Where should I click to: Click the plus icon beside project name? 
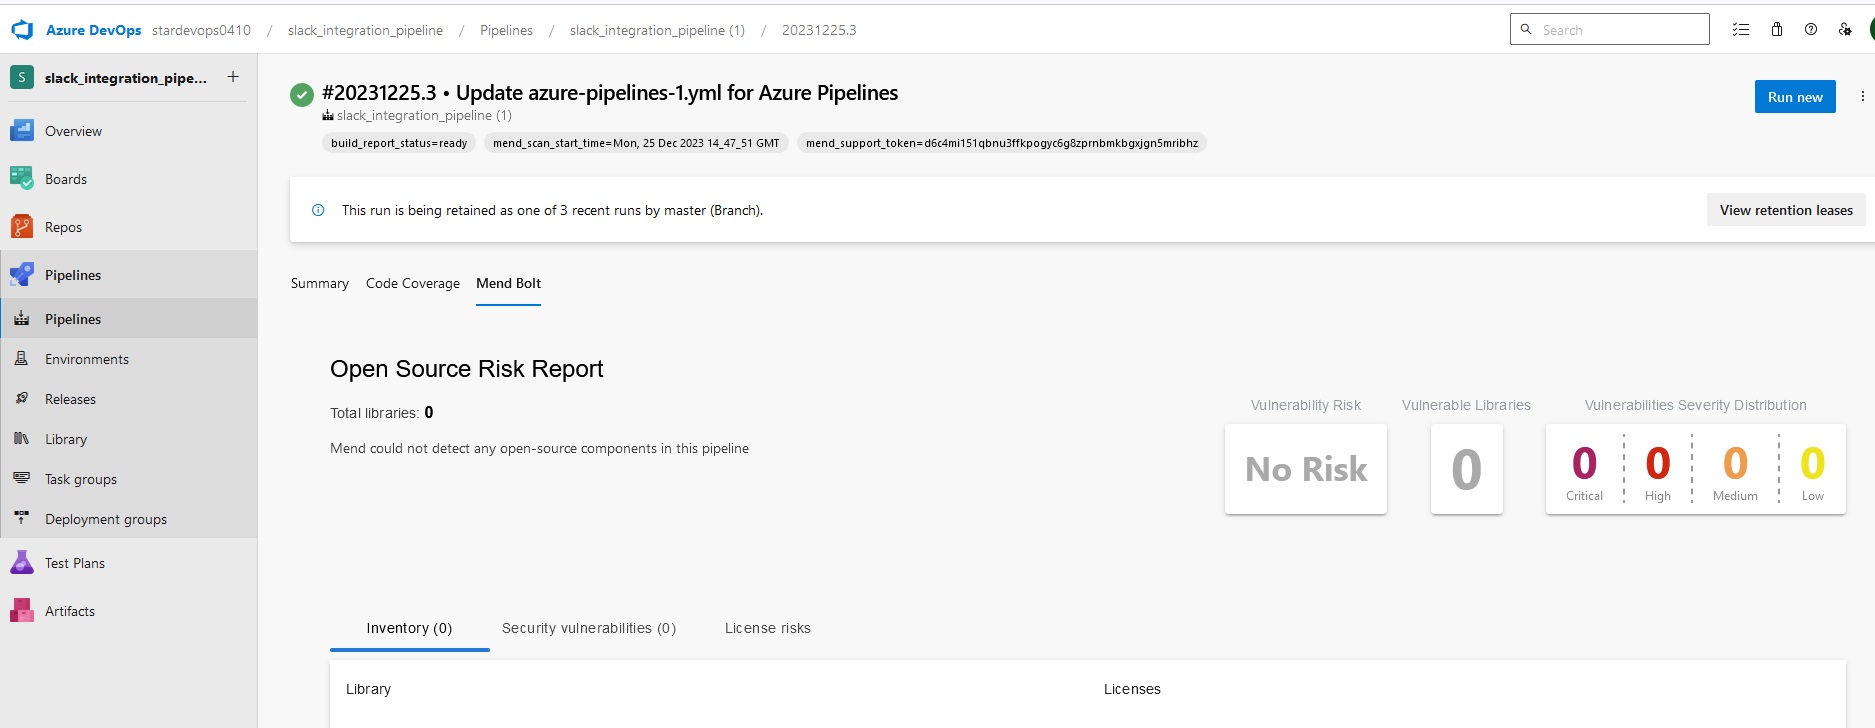[233, 77]
